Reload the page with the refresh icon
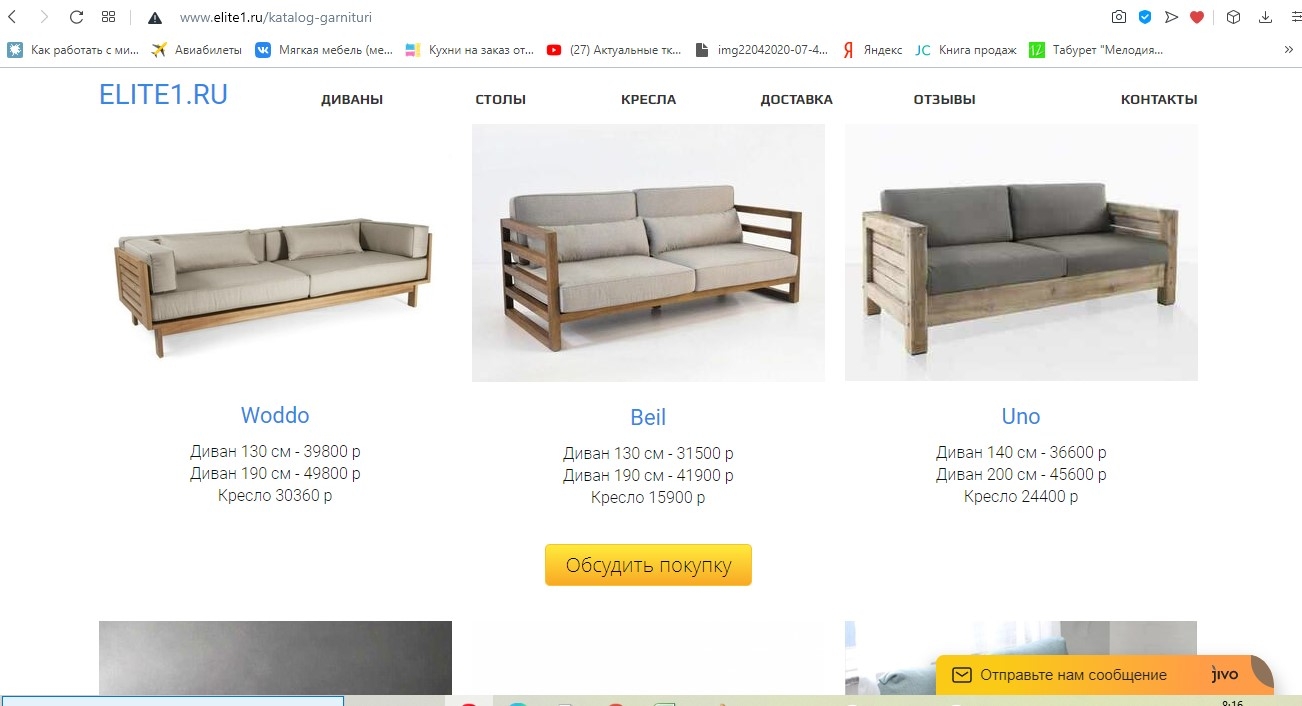Viewport: 1302px width, 706px height. coord(76,17)
